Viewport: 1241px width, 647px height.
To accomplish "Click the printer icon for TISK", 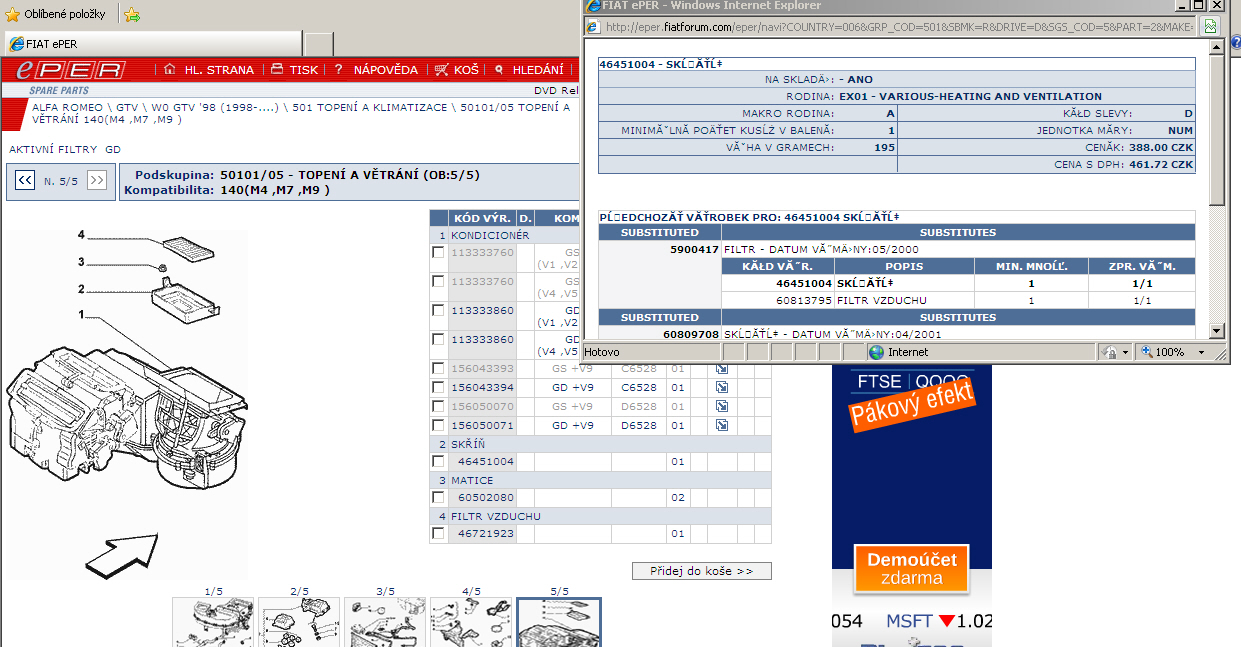I will [x=277, y=70].
